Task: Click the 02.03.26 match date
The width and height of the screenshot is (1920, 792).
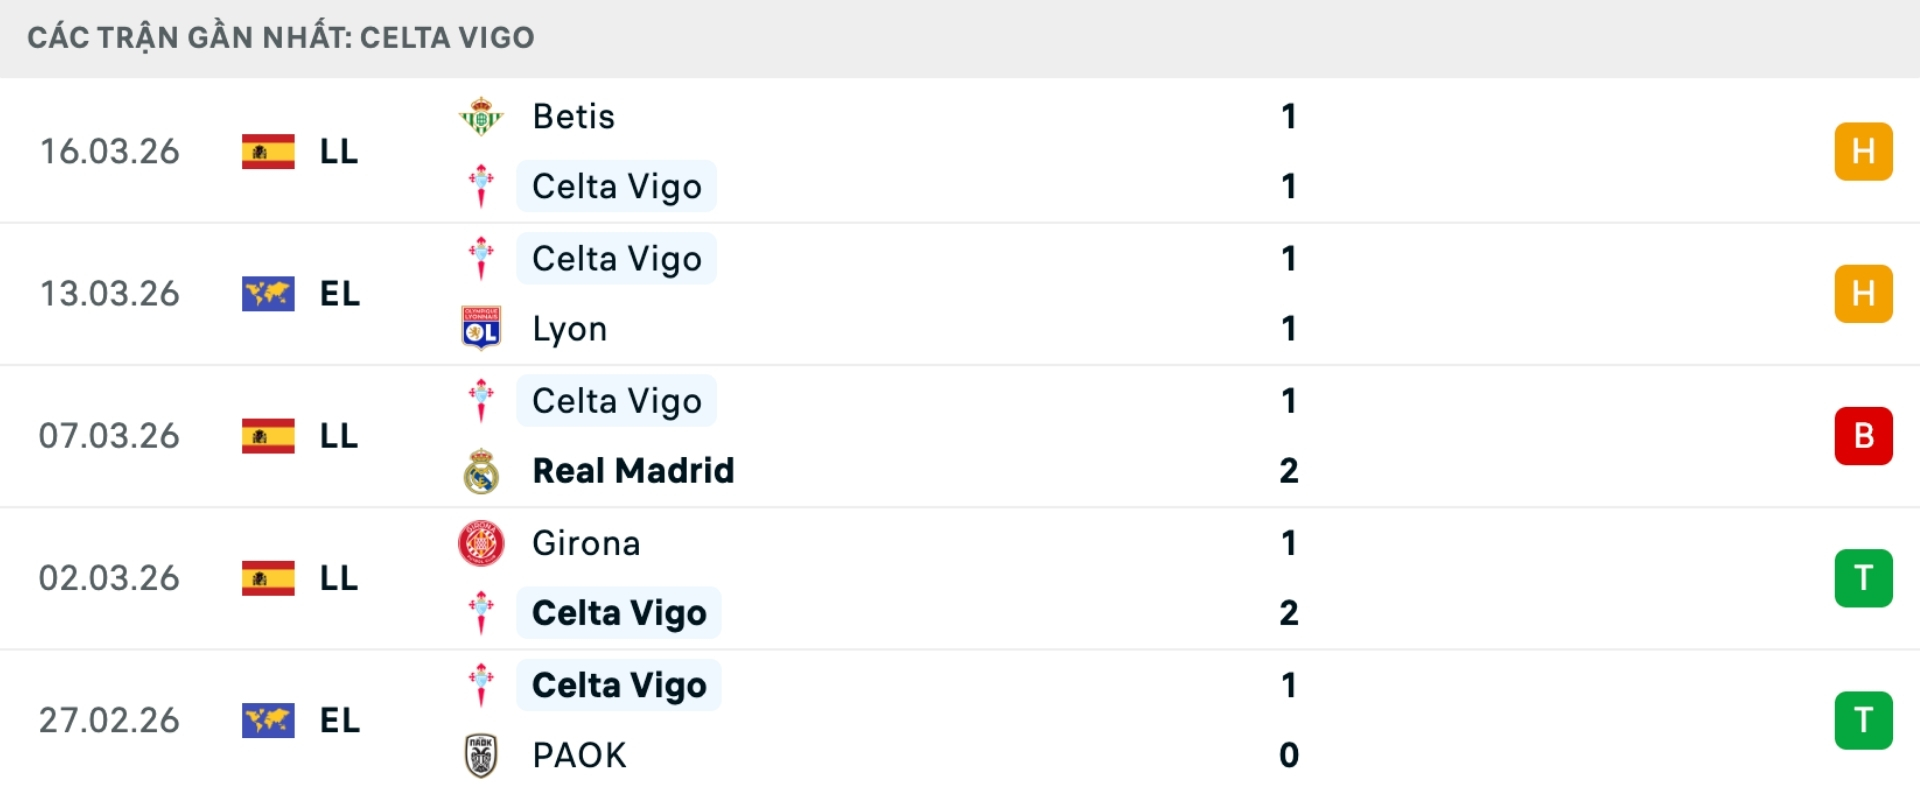Action: pos(109,578)
